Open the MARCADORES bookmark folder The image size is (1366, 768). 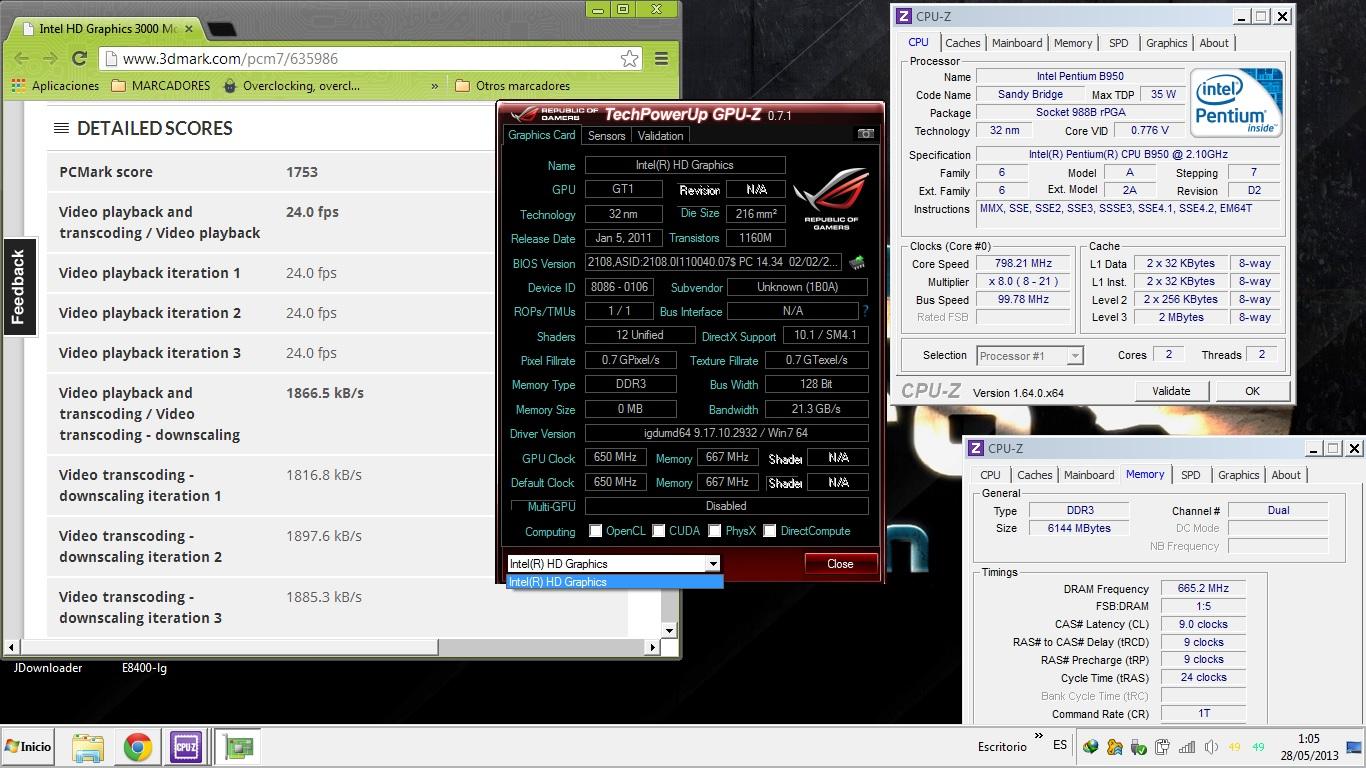click(161, 86)
